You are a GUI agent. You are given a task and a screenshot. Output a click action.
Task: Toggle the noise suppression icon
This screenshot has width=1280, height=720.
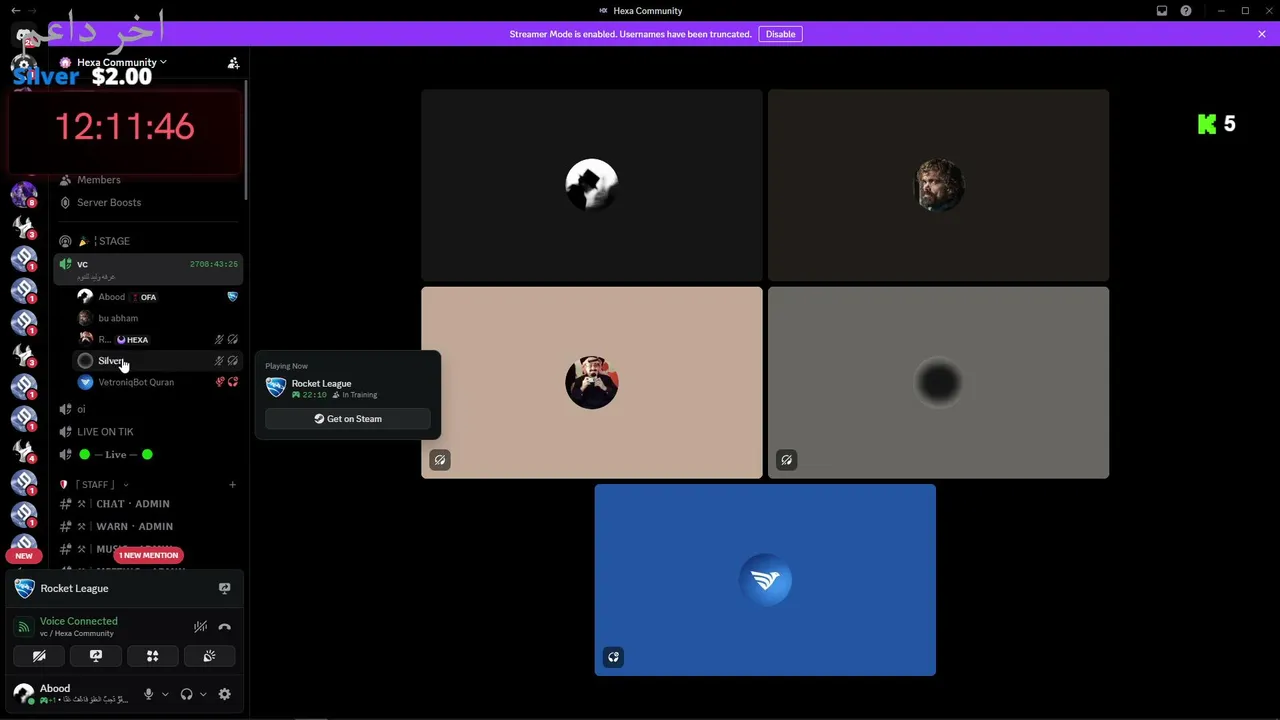click(x=200, y=627)
